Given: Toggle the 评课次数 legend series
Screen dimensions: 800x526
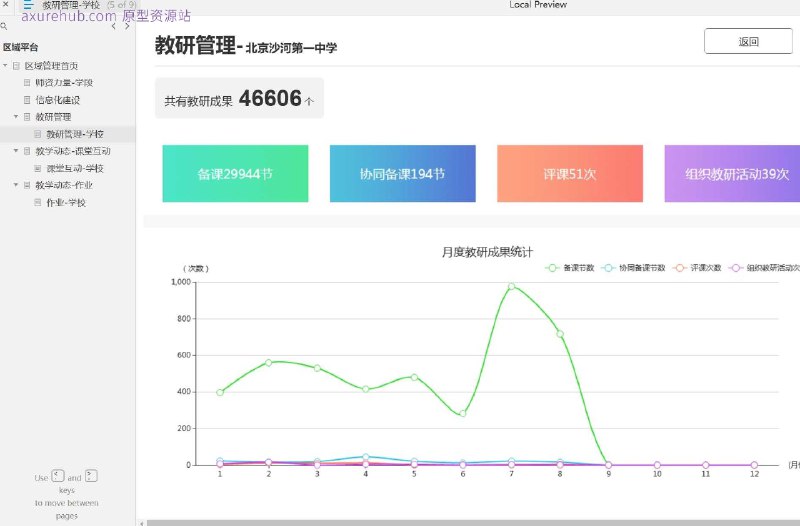Looking at the screenshot, I should point(697,268).
